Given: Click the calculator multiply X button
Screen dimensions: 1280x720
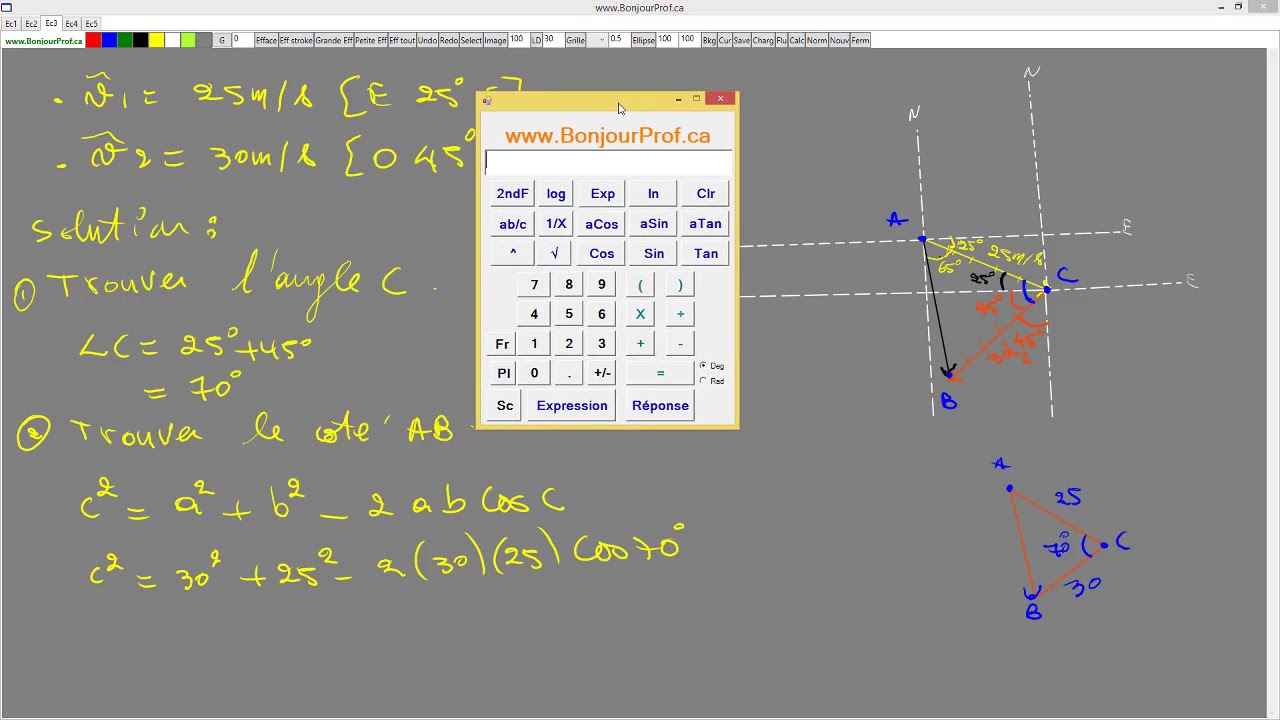Looking at the screenshot, I should [640, 314].
